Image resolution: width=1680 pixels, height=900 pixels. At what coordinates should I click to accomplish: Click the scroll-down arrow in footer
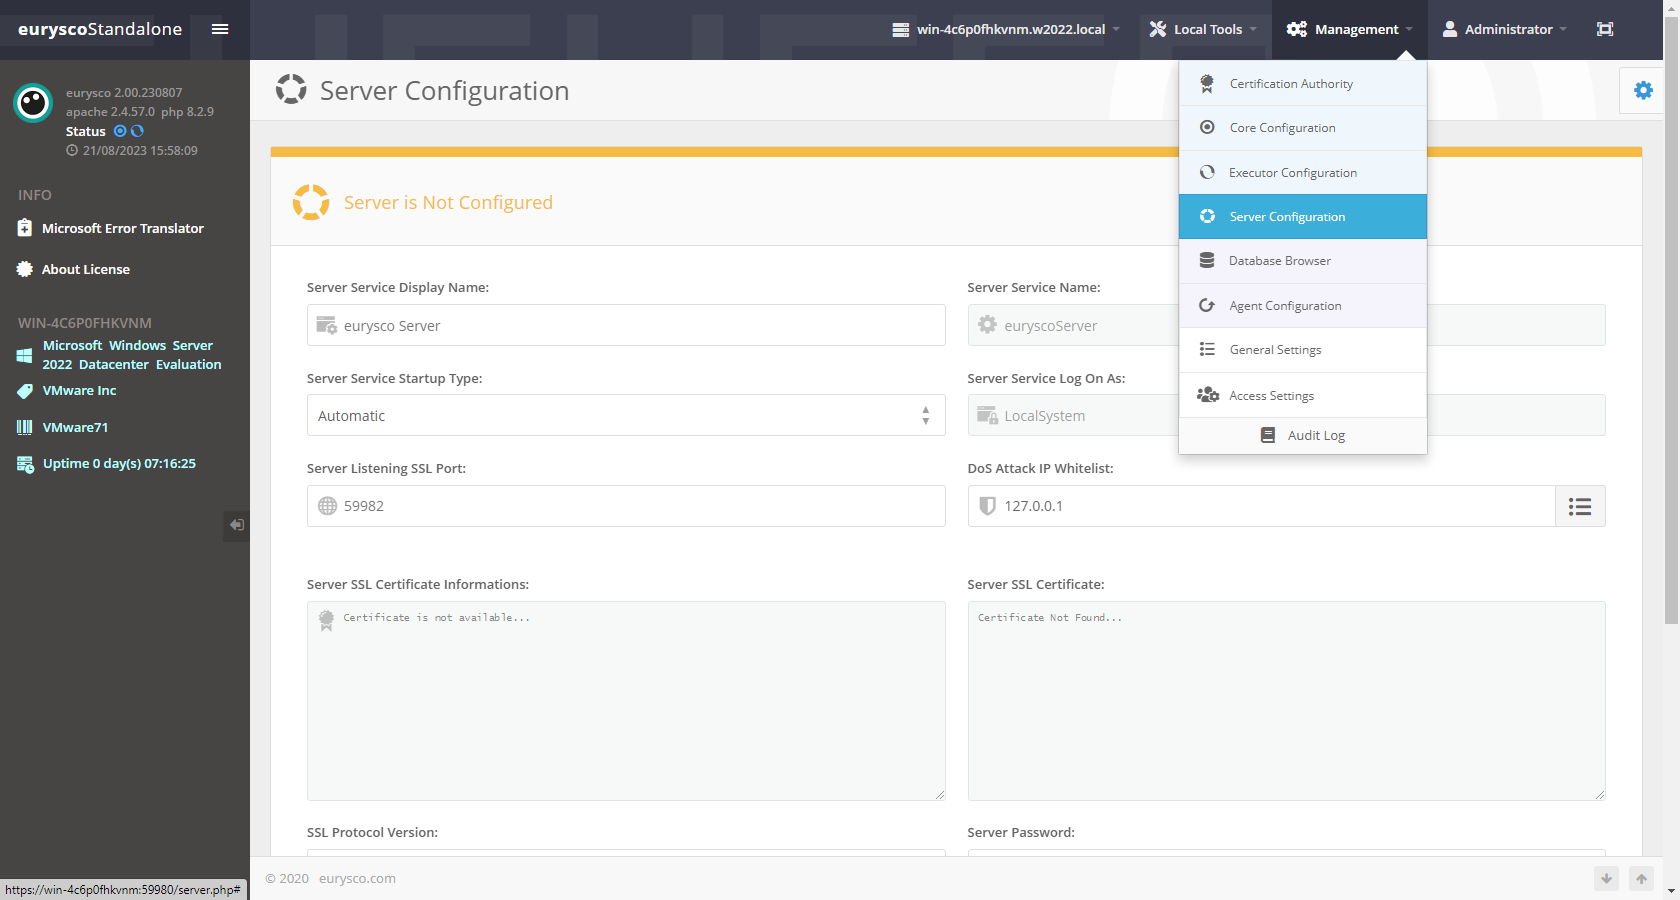coord(1606,878)
